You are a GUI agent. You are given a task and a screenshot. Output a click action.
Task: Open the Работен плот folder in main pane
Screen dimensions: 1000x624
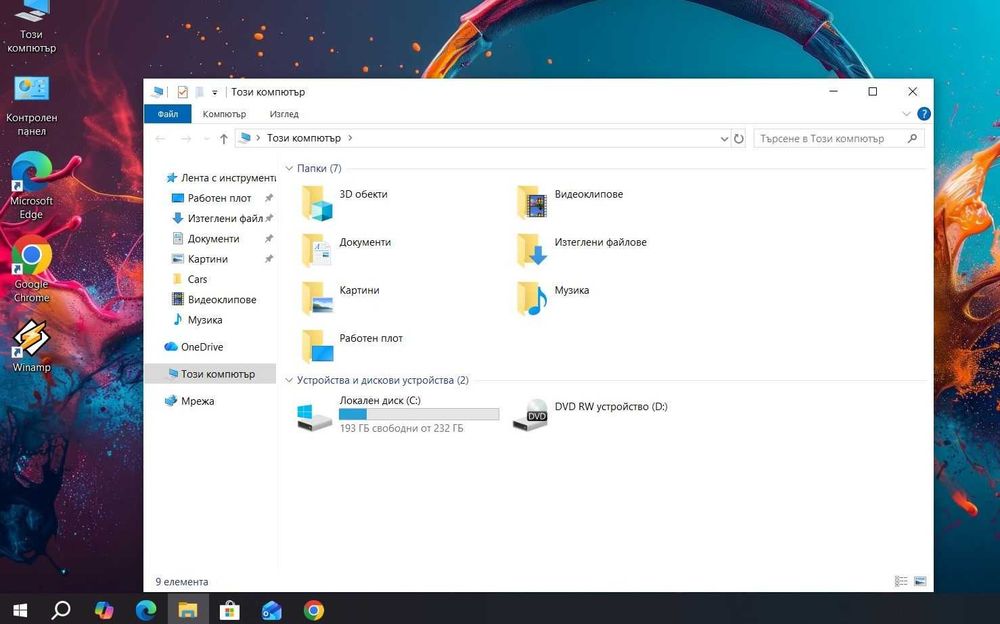tap(352, 346)
